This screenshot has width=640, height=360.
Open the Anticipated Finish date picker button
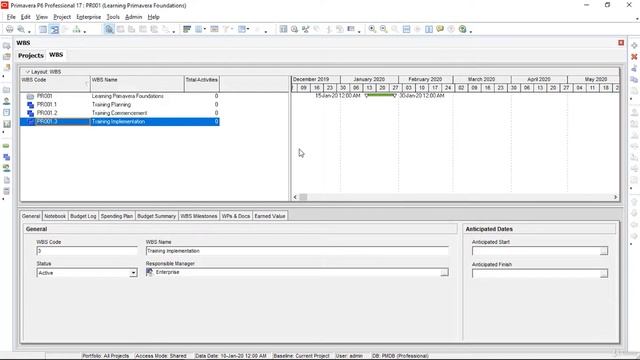604,273
